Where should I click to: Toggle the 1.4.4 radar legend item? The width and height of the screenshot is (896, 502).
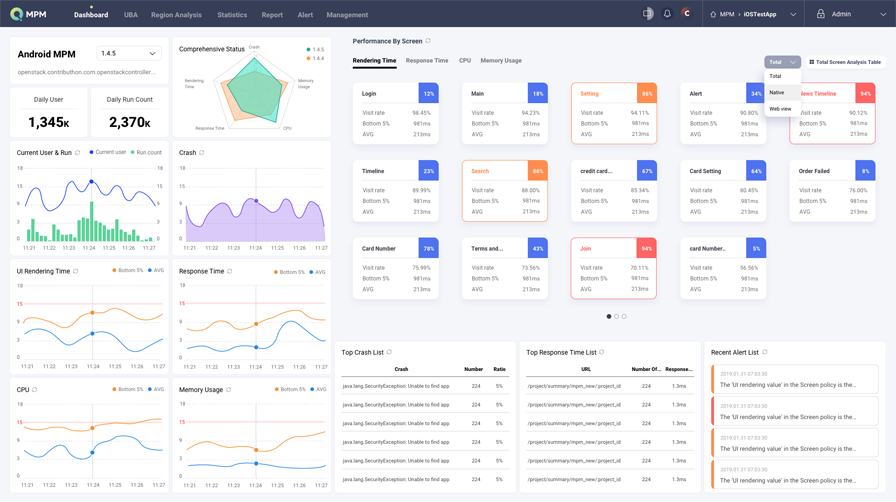(315, 58)
